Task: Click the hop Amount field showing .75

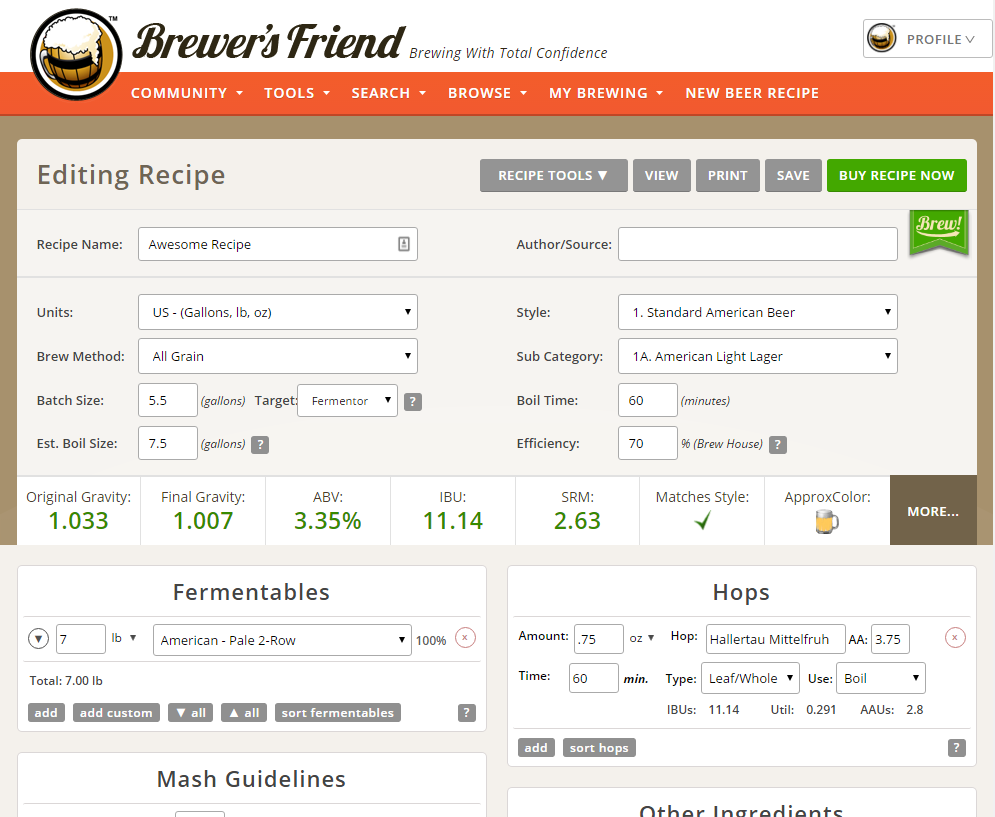Action: 598,639
